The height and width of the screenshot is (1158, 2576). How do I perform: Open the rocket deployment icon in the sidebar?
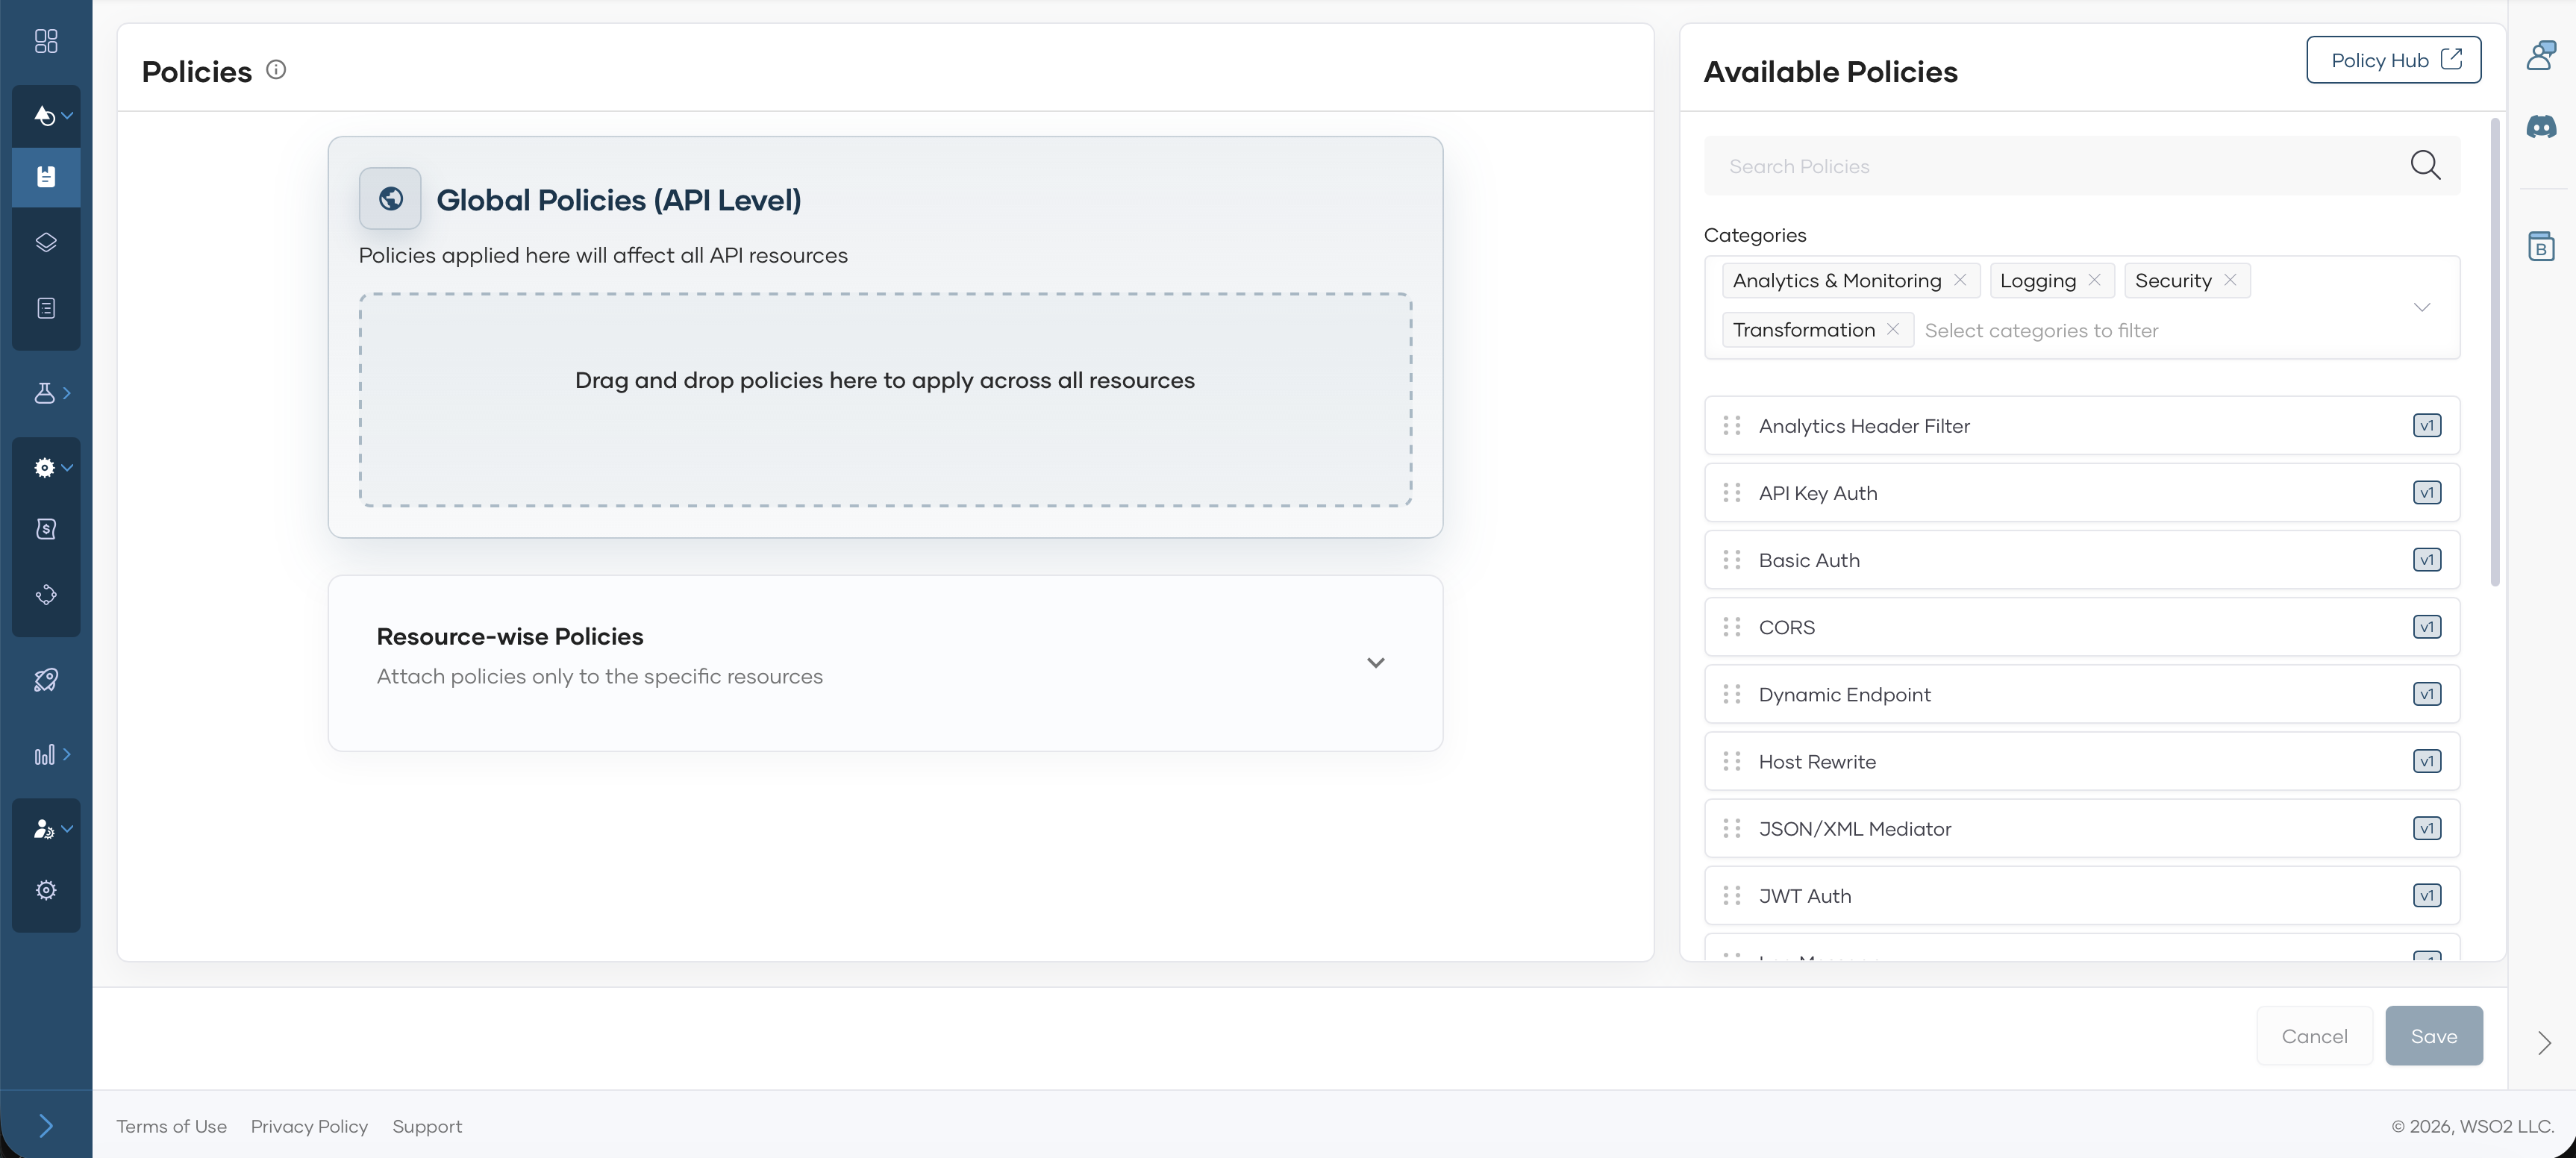(x=45, y=680)
